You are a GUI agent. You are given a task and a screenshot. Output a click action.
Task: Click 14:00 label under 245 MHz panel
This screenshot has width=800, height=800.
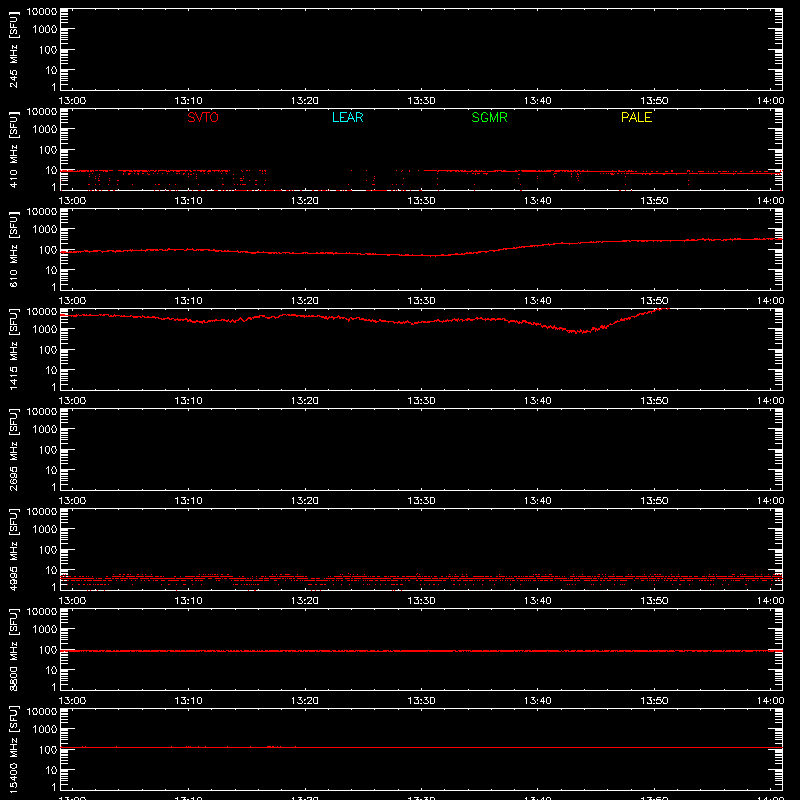click(x=770, y=101)
